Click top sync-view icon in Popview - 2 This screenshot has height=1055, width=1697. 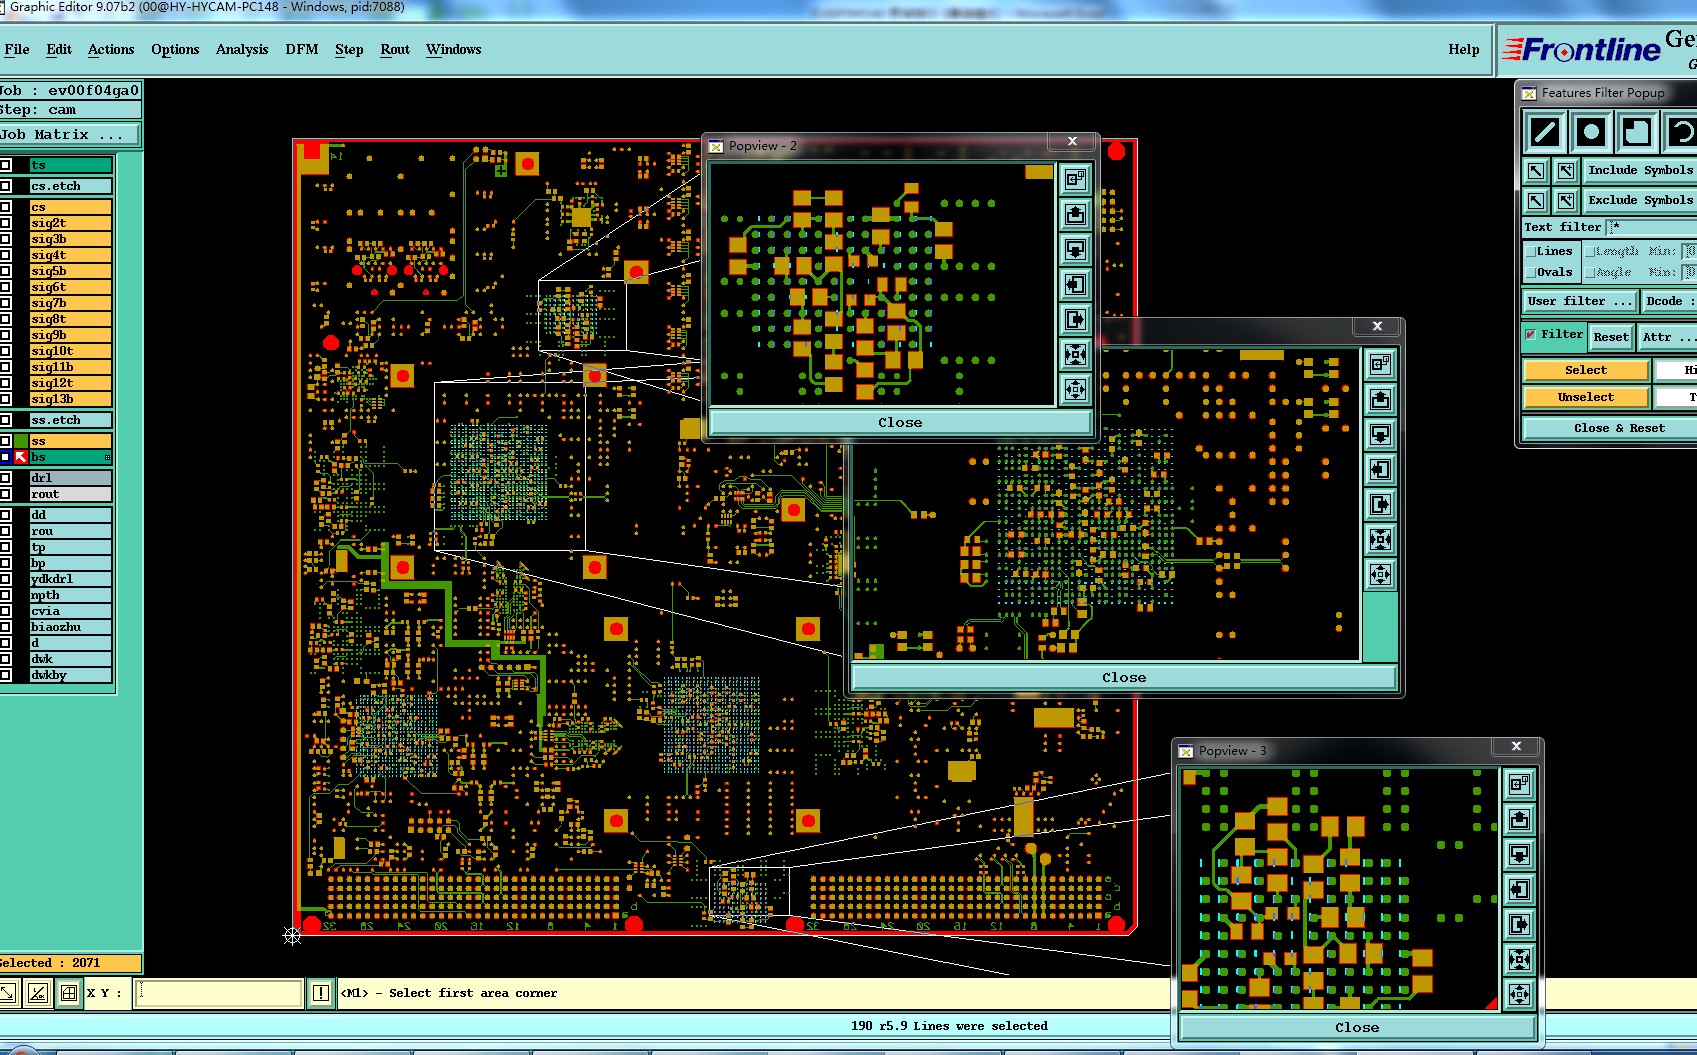1075,179
